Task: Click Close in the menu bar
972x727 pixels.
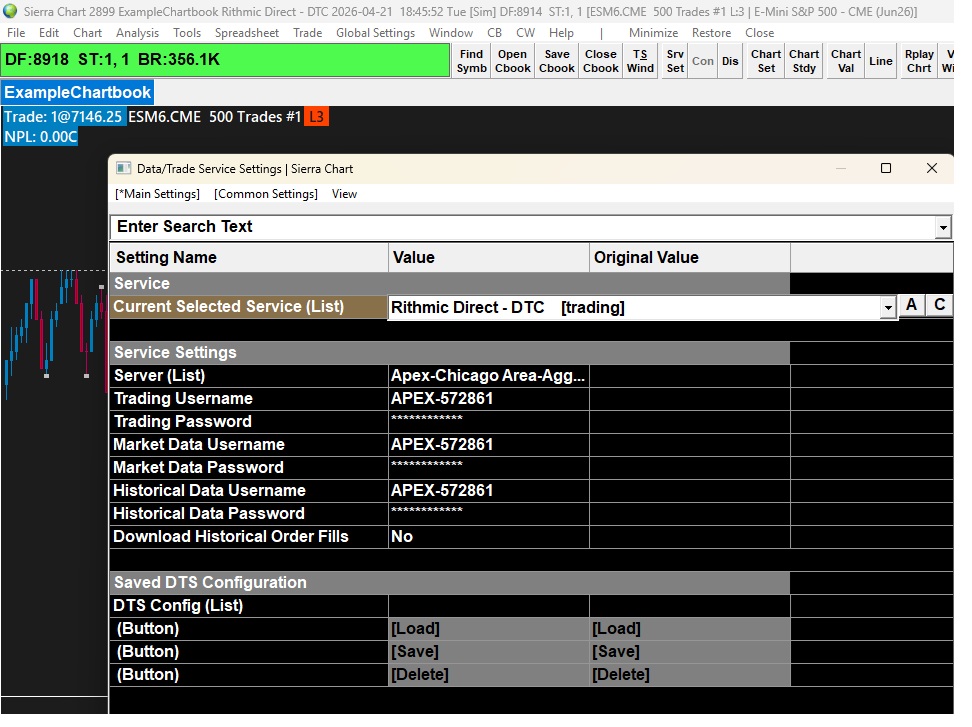Action: click(x=759, y=33)
